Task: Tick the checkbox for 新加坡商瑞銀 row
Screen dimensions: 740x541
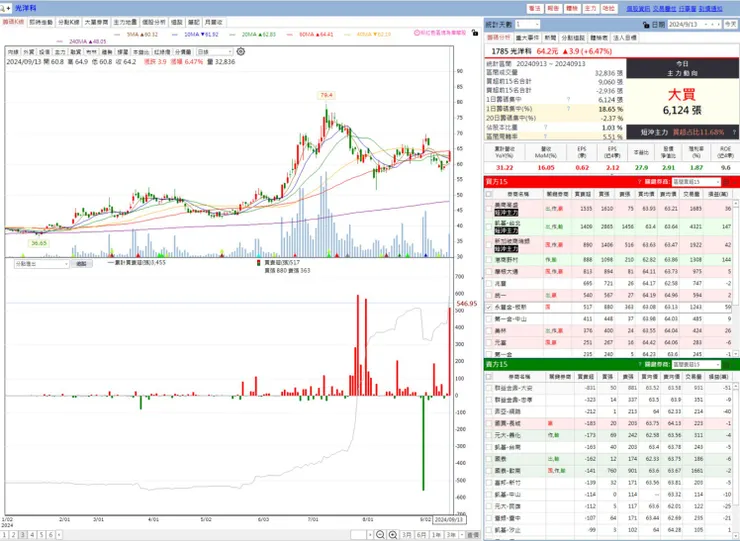Action: click(x=489, y=245)
